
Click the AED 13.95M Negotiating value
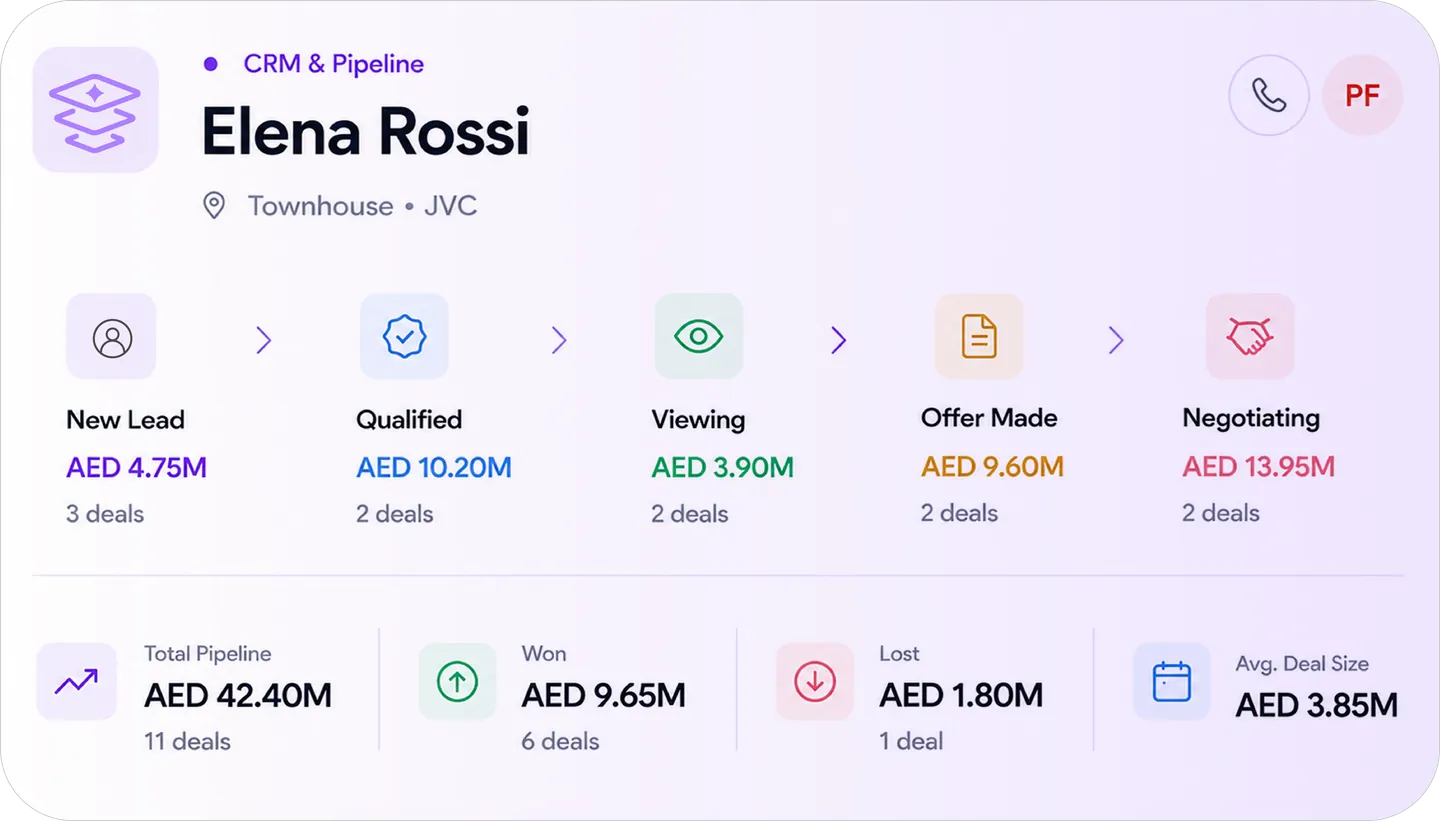tap(1259, 467)
